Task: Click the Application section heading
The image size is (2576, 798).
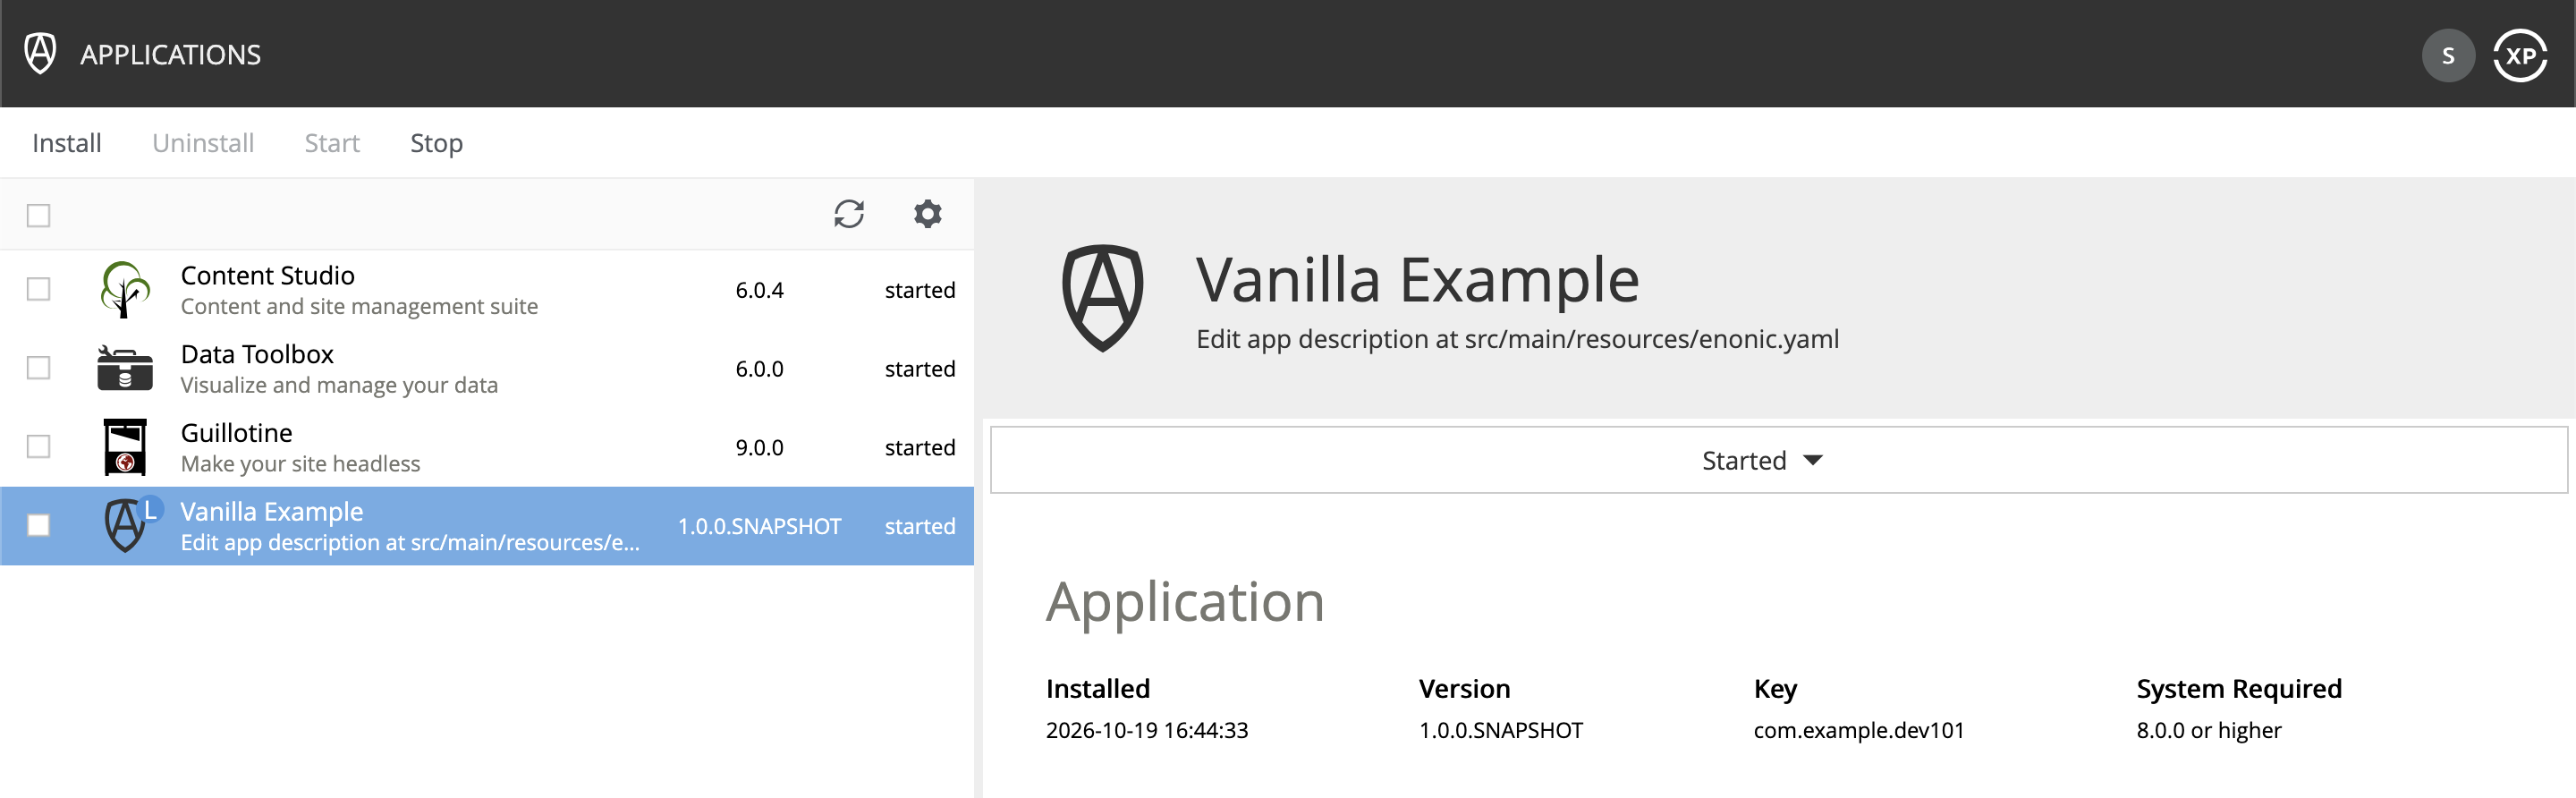Action: click(x=1185, y=602)
